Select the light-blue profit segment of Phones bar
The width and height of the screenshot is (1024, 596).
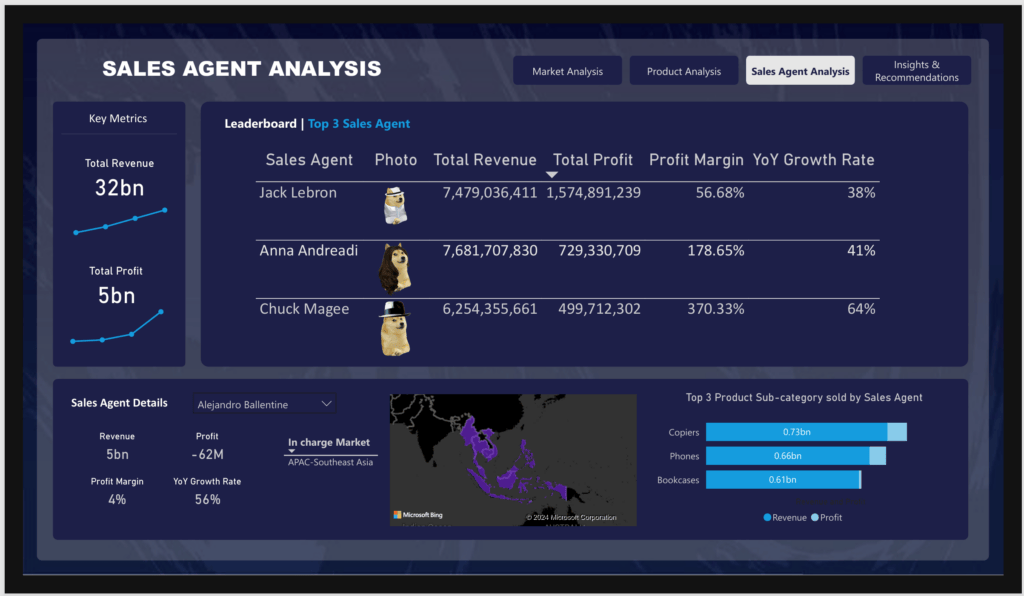[878, 456]
